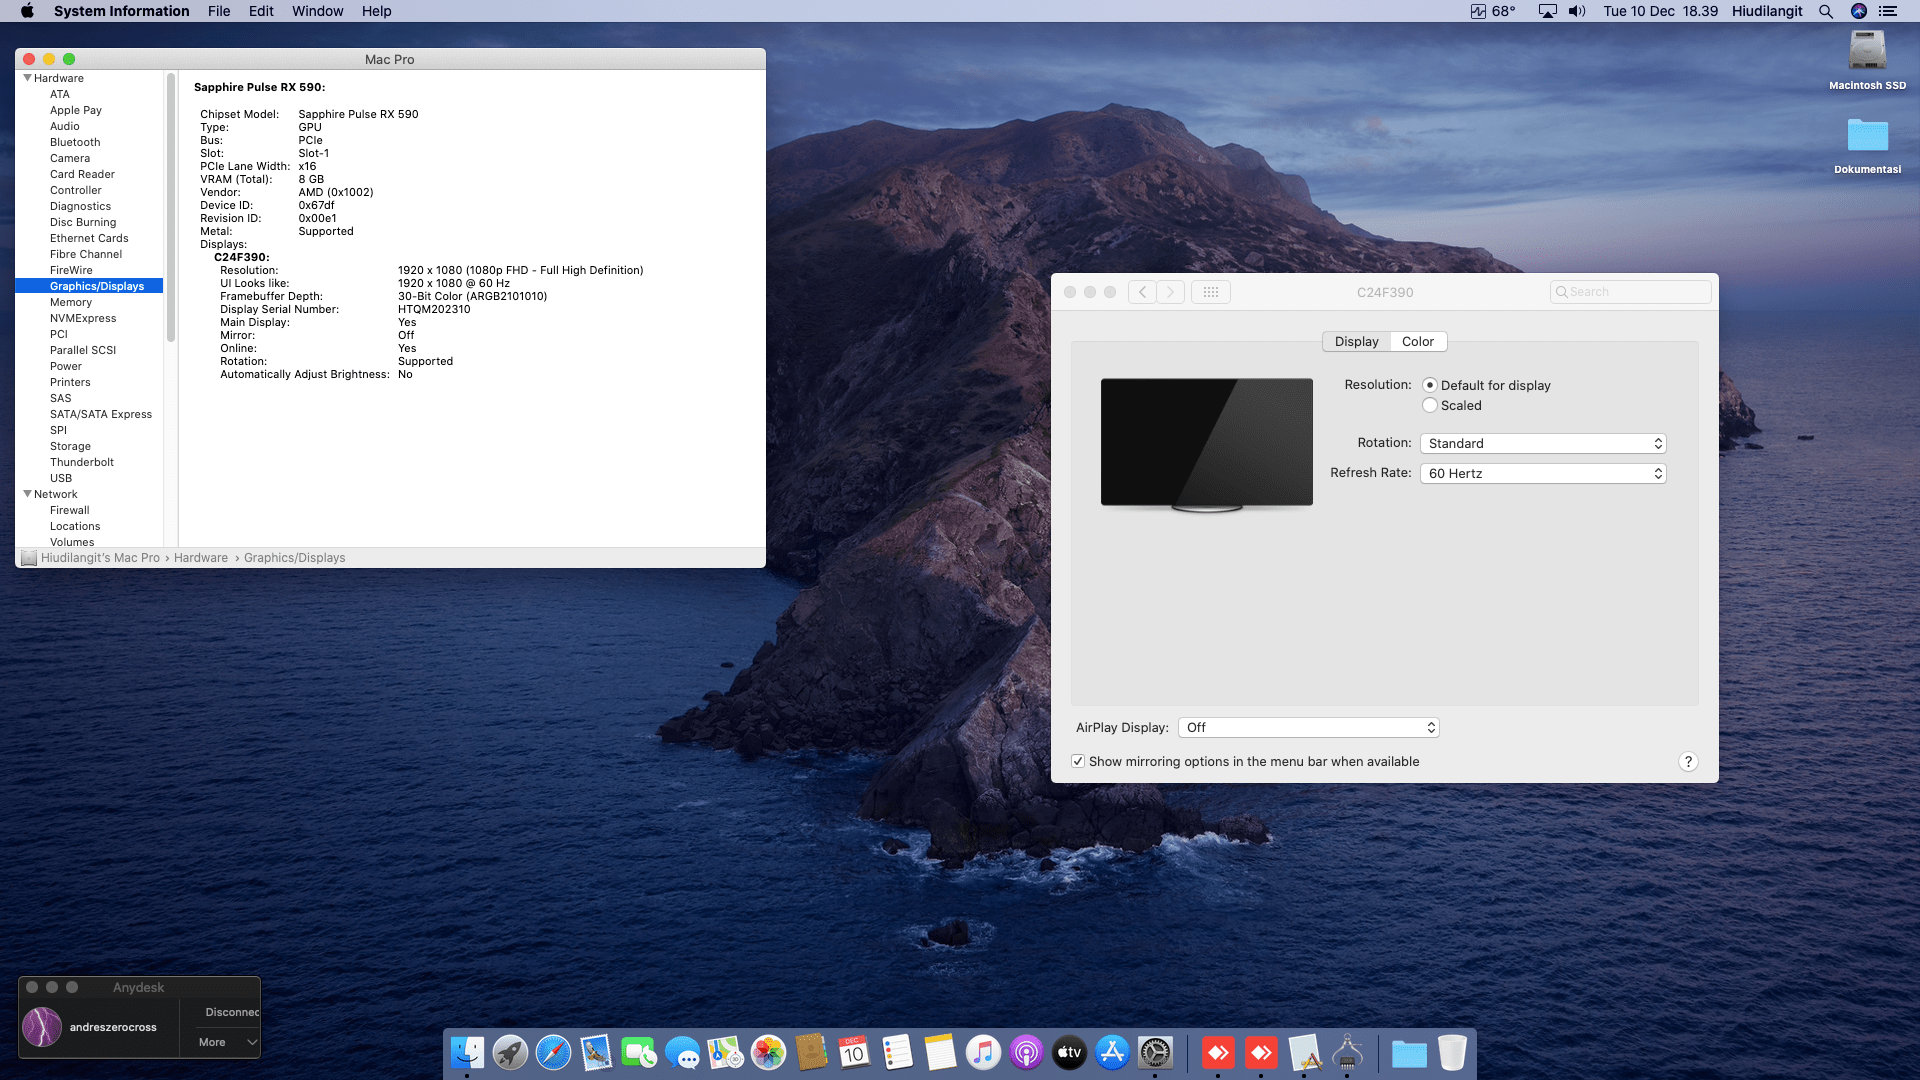The width and height of the screenshot is (1920, 1080).
Task: Open Safari from the dock
Action: pos(553,1053)
